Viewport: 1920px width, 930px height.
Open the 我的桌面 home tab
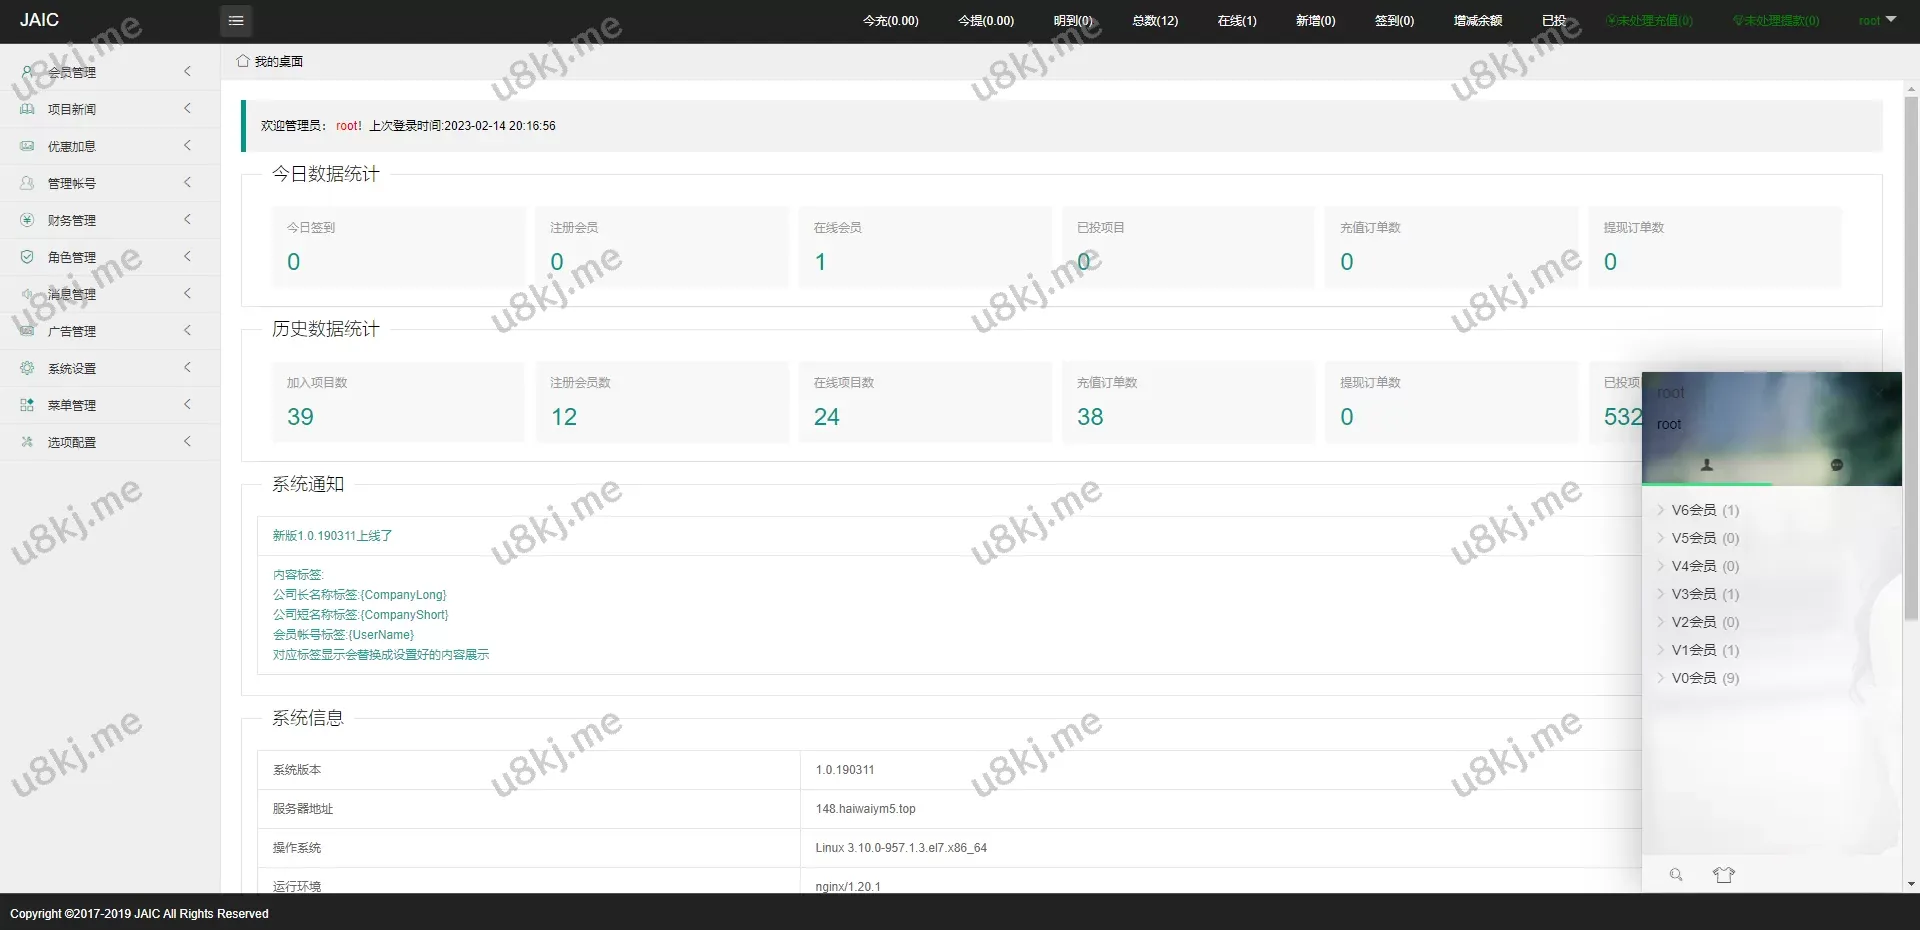pos(270,61)
